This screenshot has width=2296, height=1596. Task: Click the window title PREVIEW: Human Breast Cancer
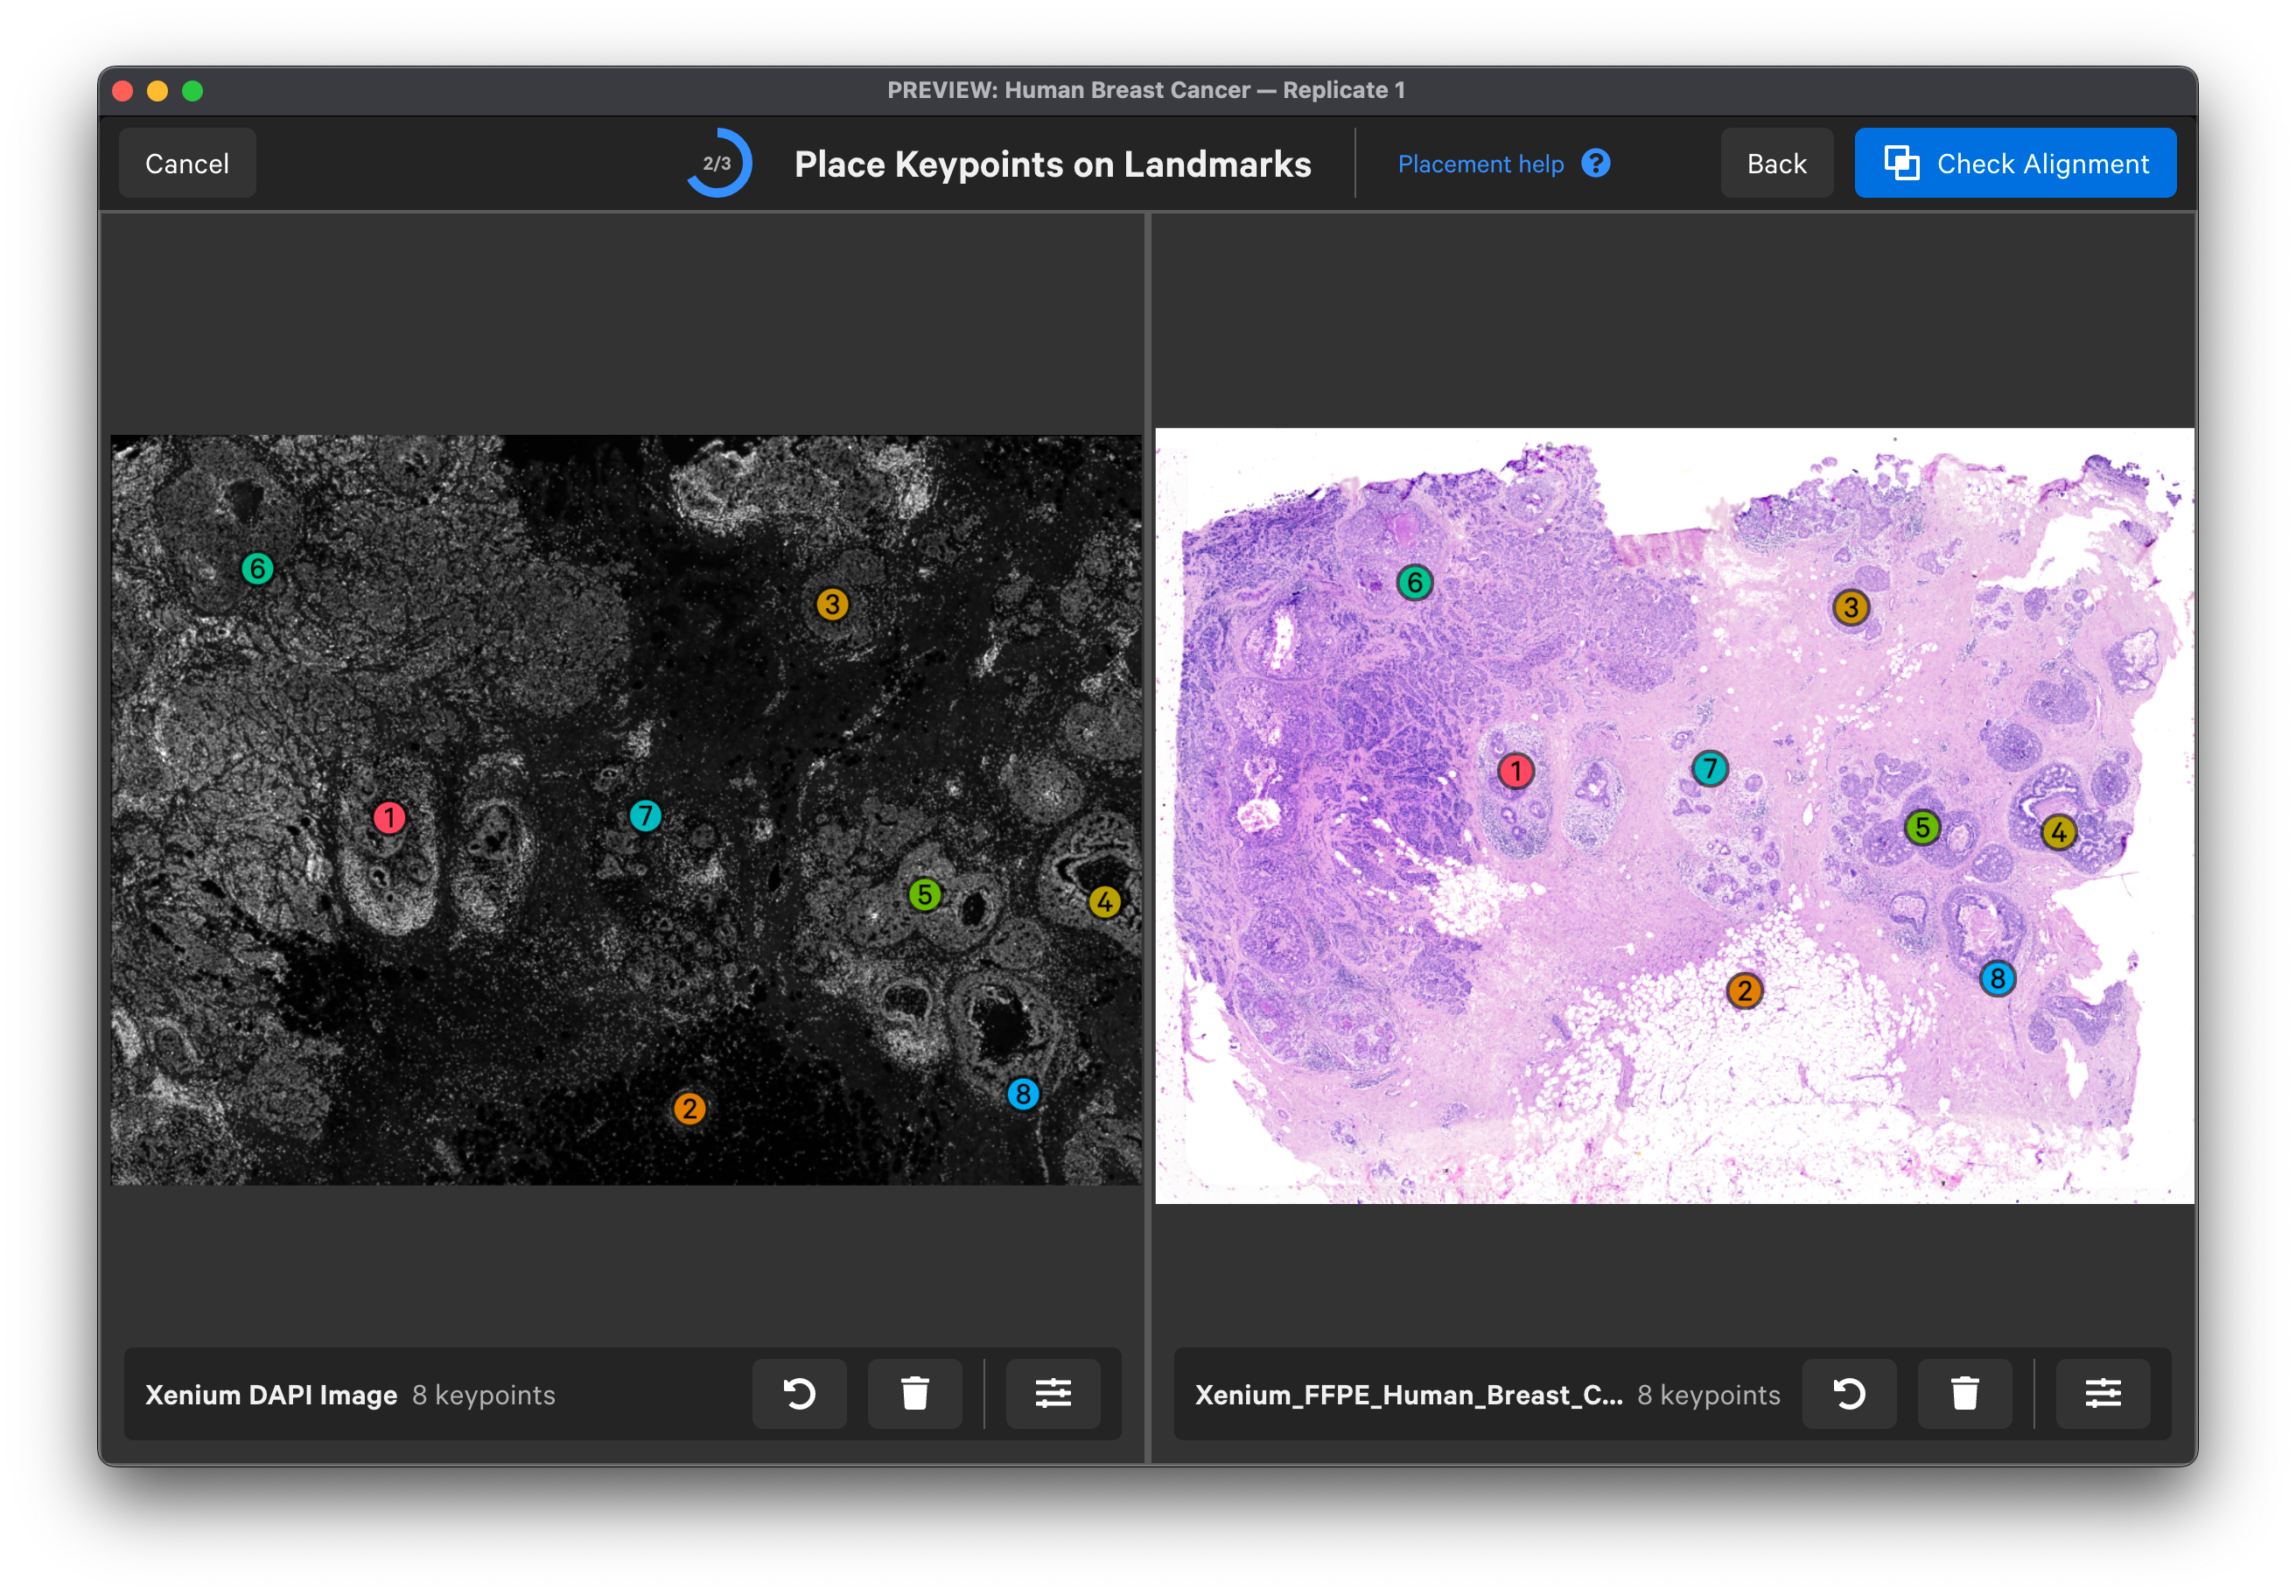pyautogui.click(x=1146, y=90)
